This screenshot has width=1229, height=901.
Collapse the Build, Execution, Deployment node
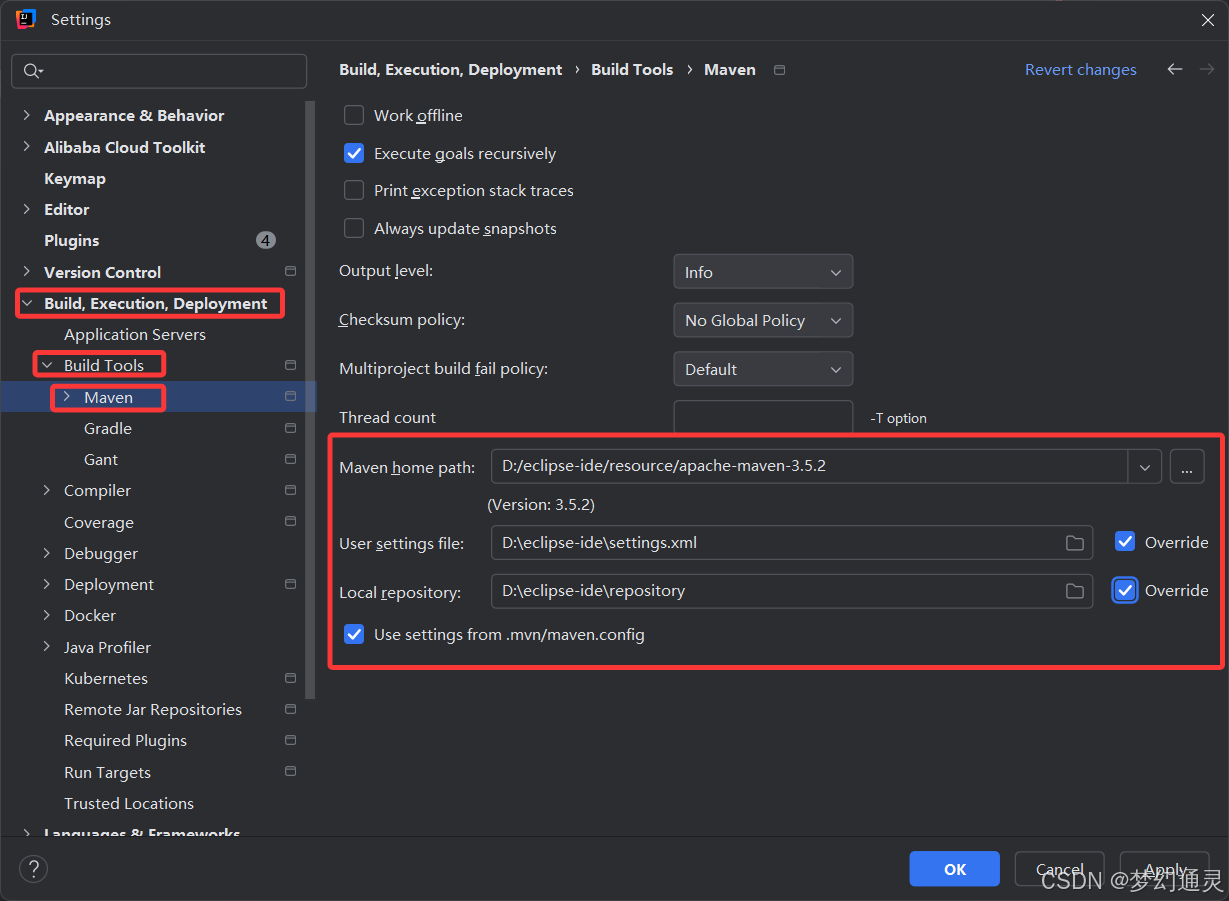point(27,303)
